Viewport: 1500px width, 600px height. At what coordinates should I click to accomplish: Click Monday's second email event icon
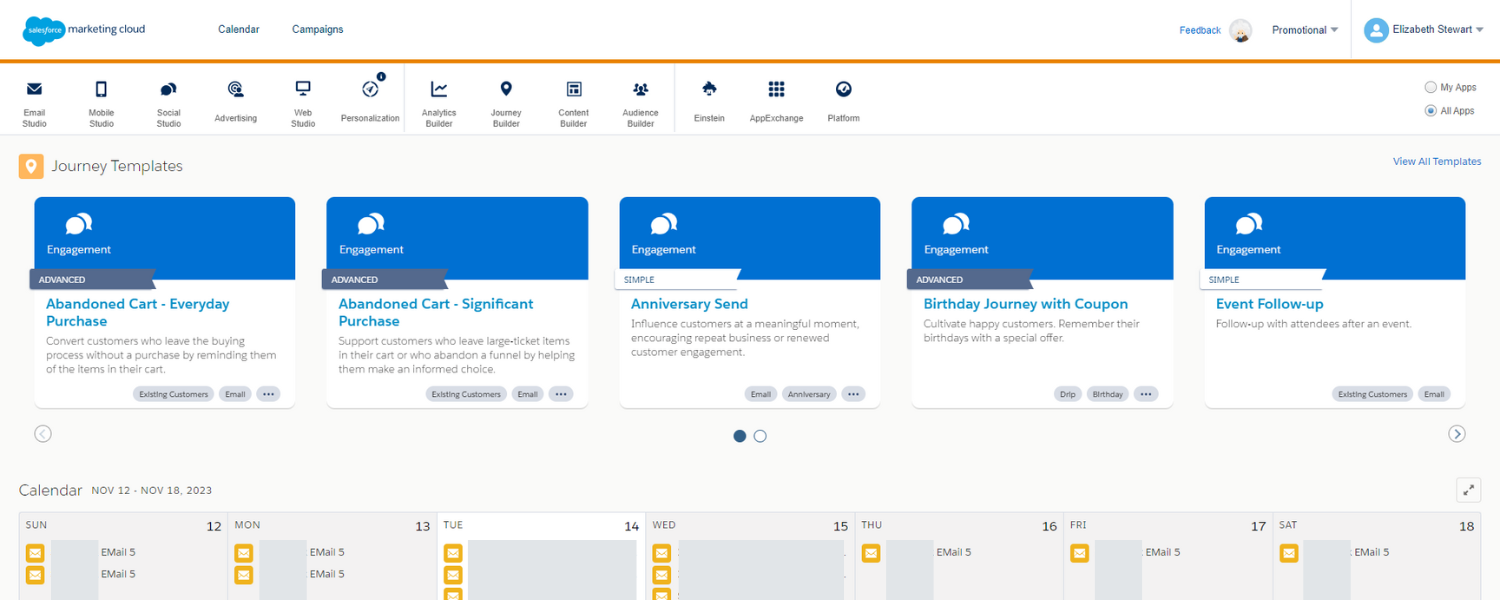coord(244,575)
